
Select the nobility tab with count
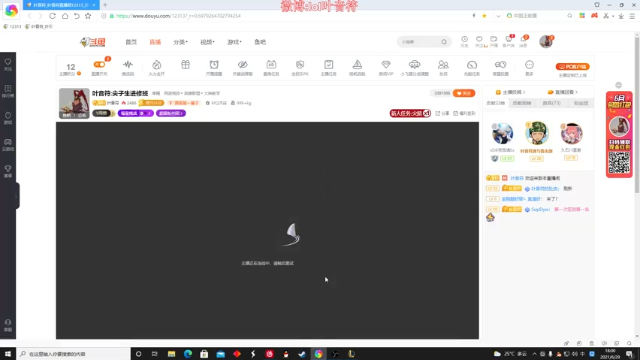point(551,103)
